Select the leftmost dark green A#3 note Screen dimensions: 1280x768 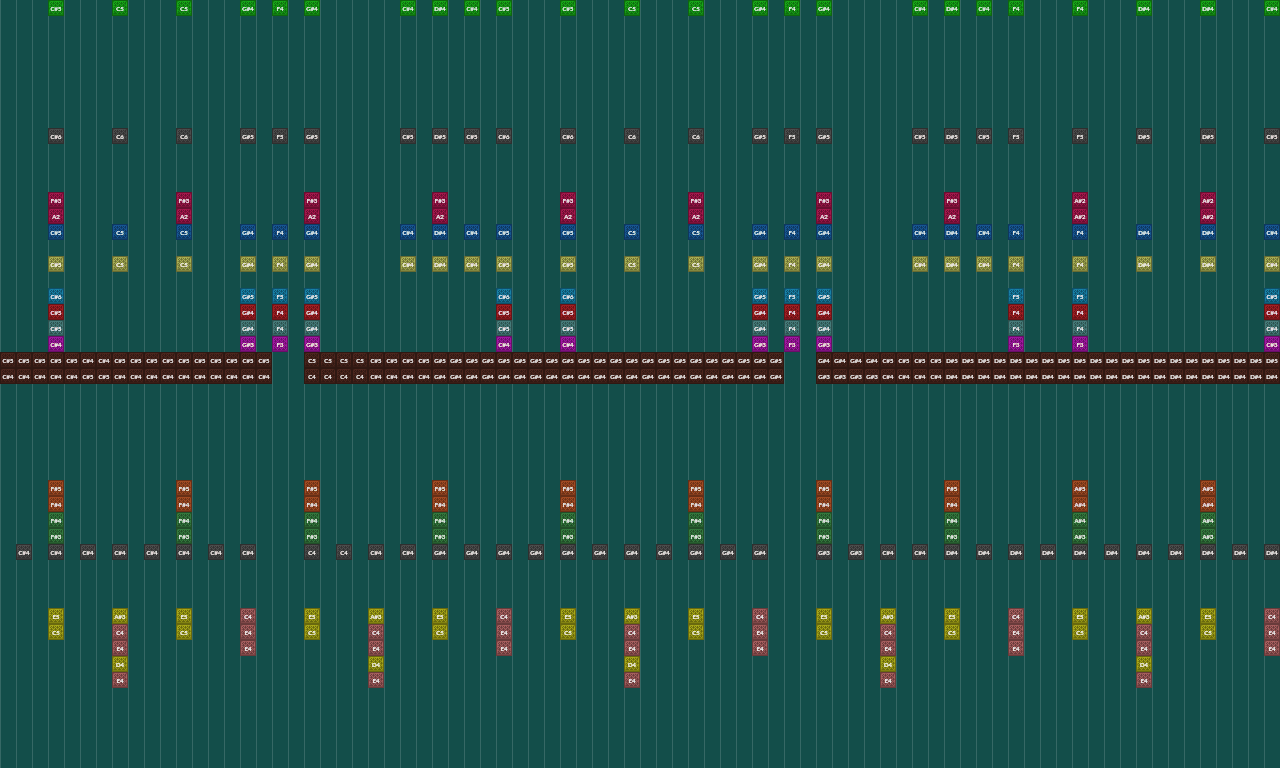[x=1080, y=536]
